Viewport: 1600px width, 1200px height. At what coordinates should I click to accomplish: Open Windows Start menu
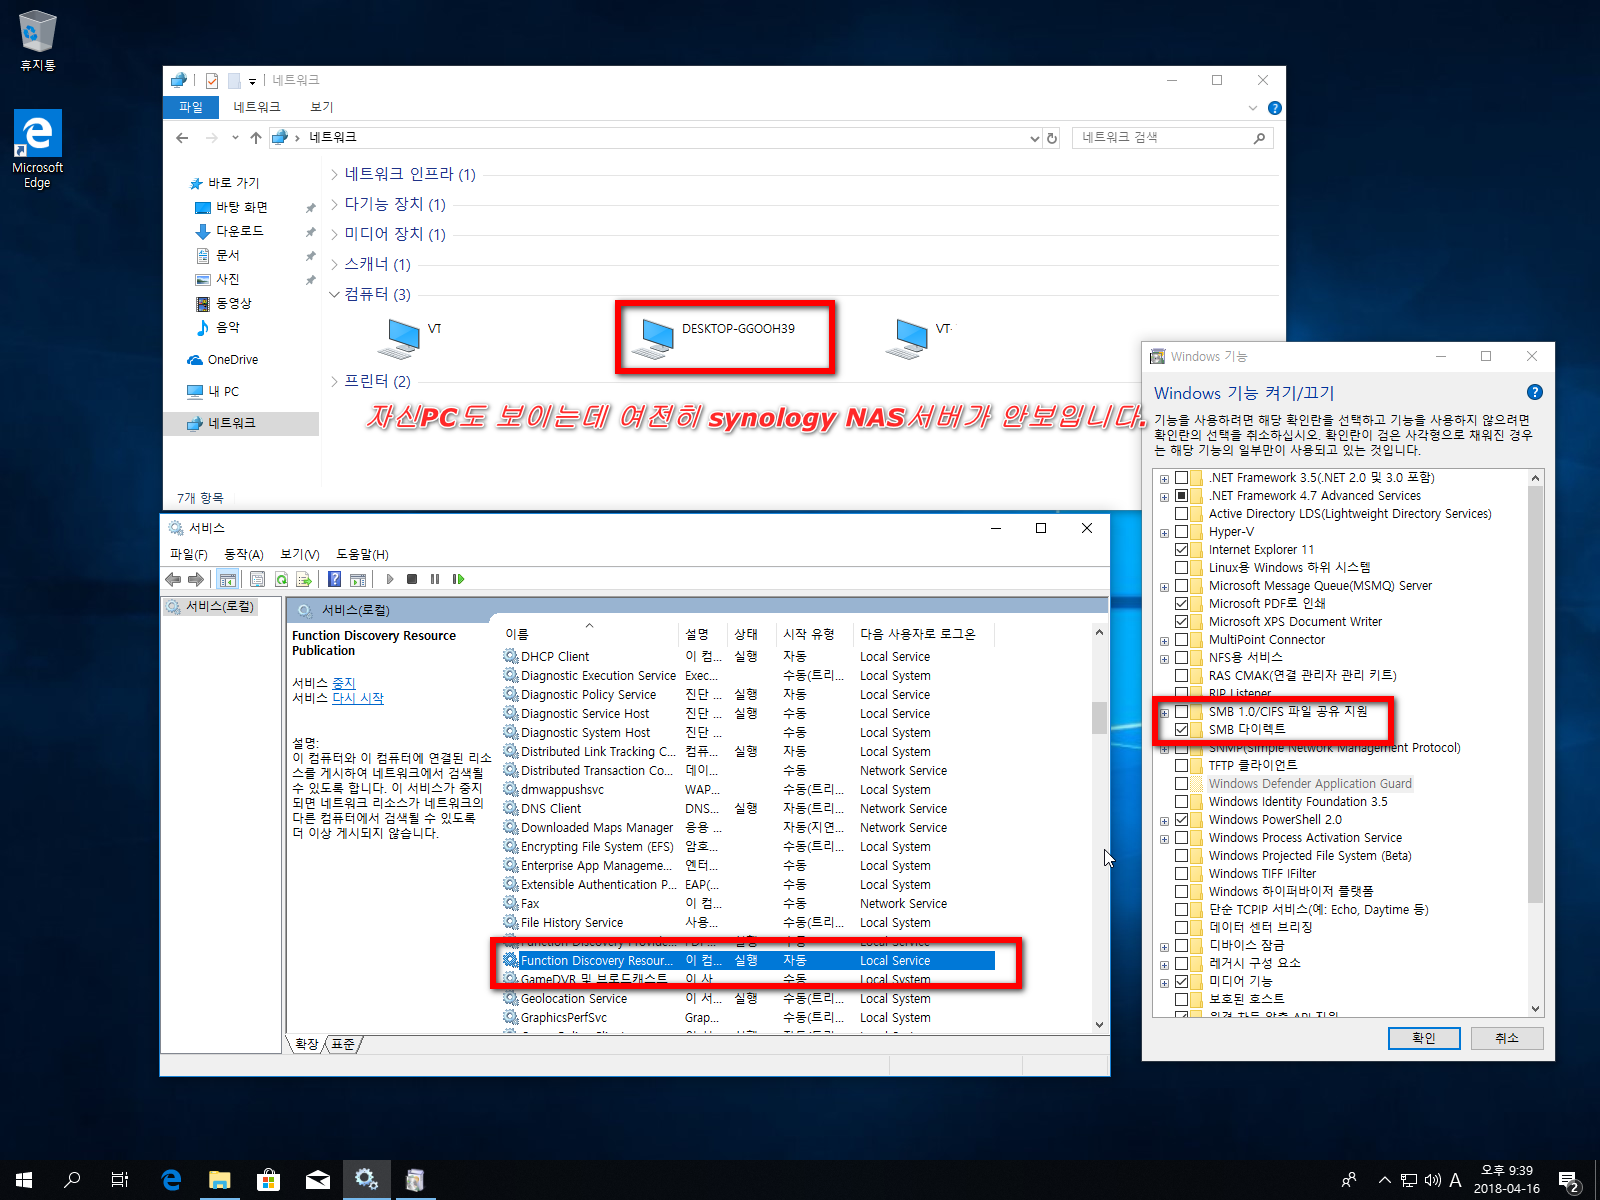(24, 1180)
